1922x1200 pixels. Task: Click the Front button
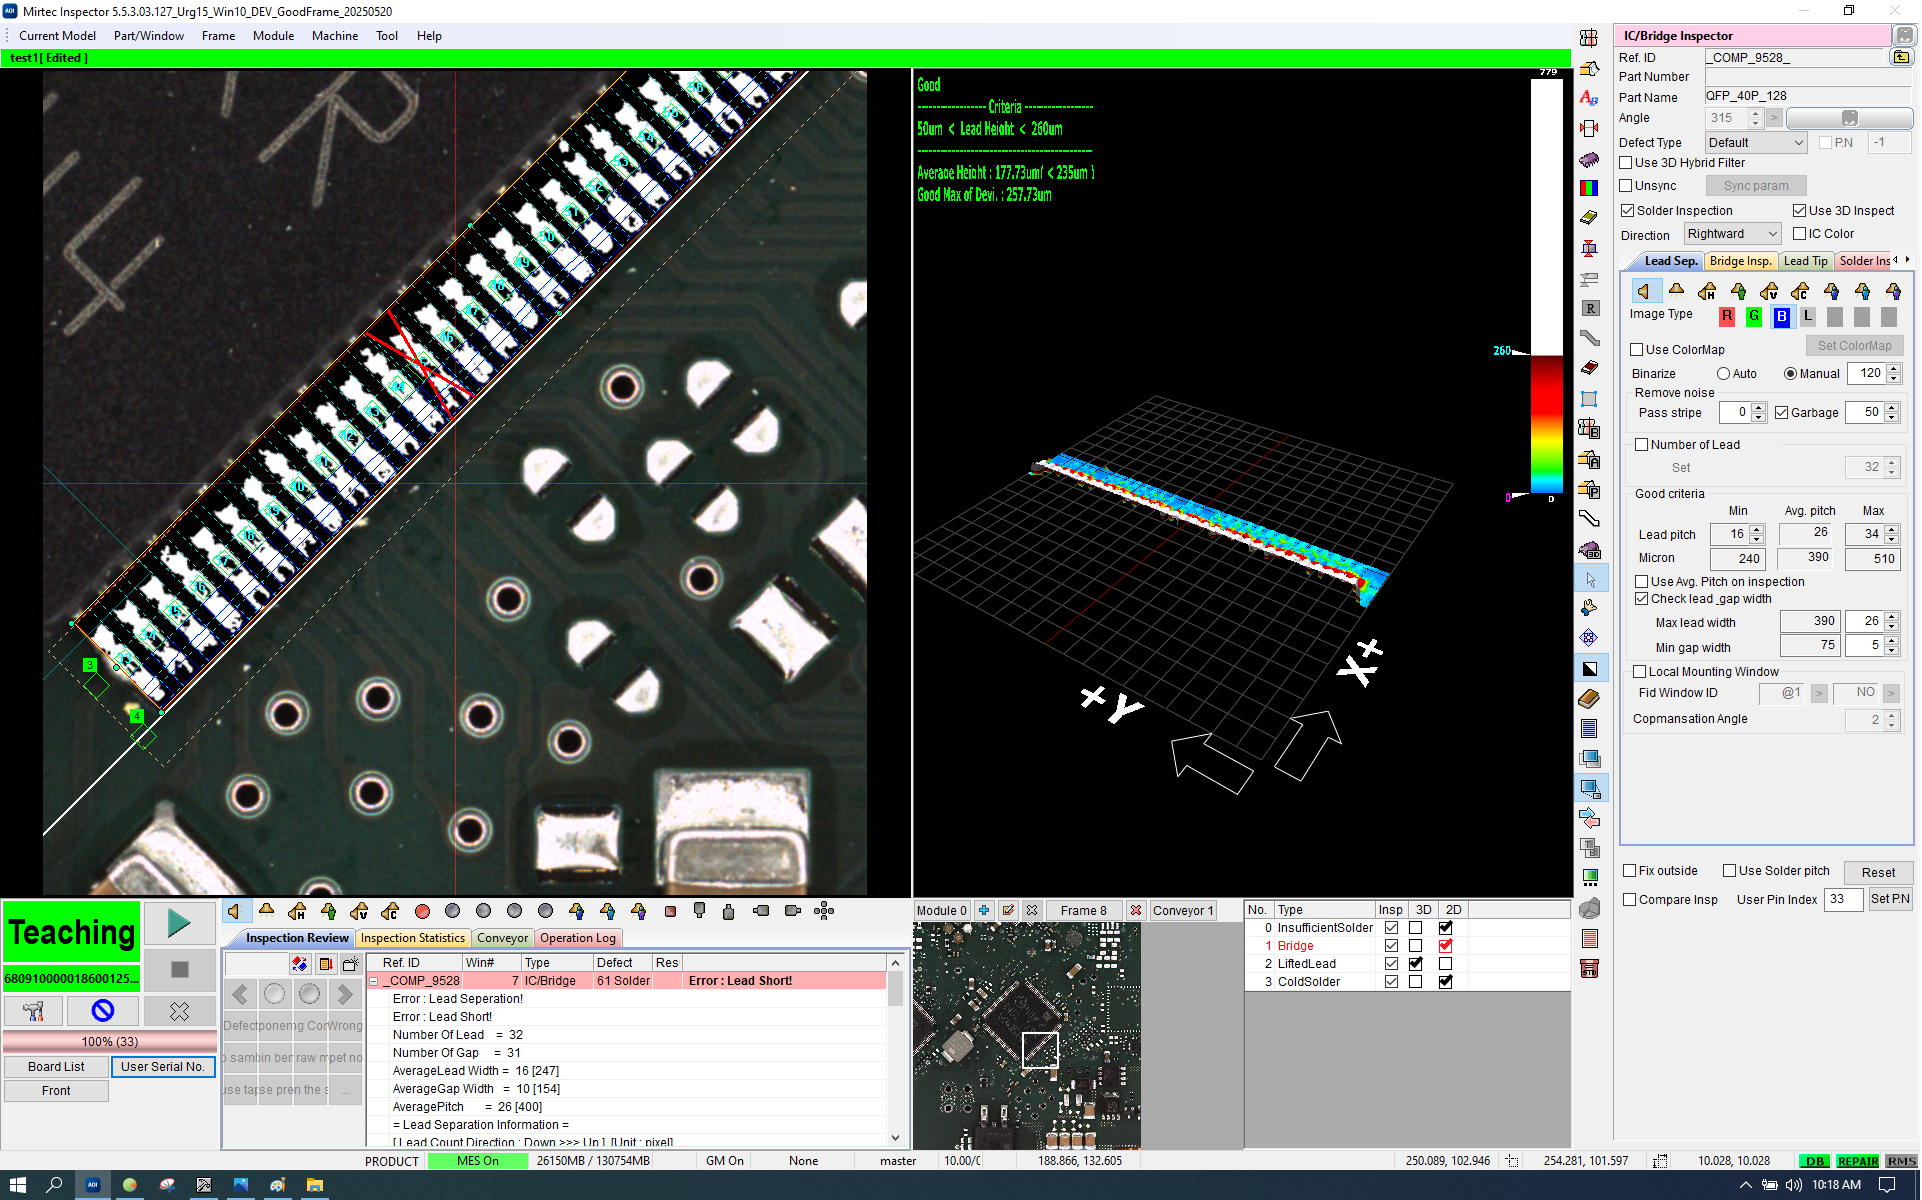coord(56,1091)
